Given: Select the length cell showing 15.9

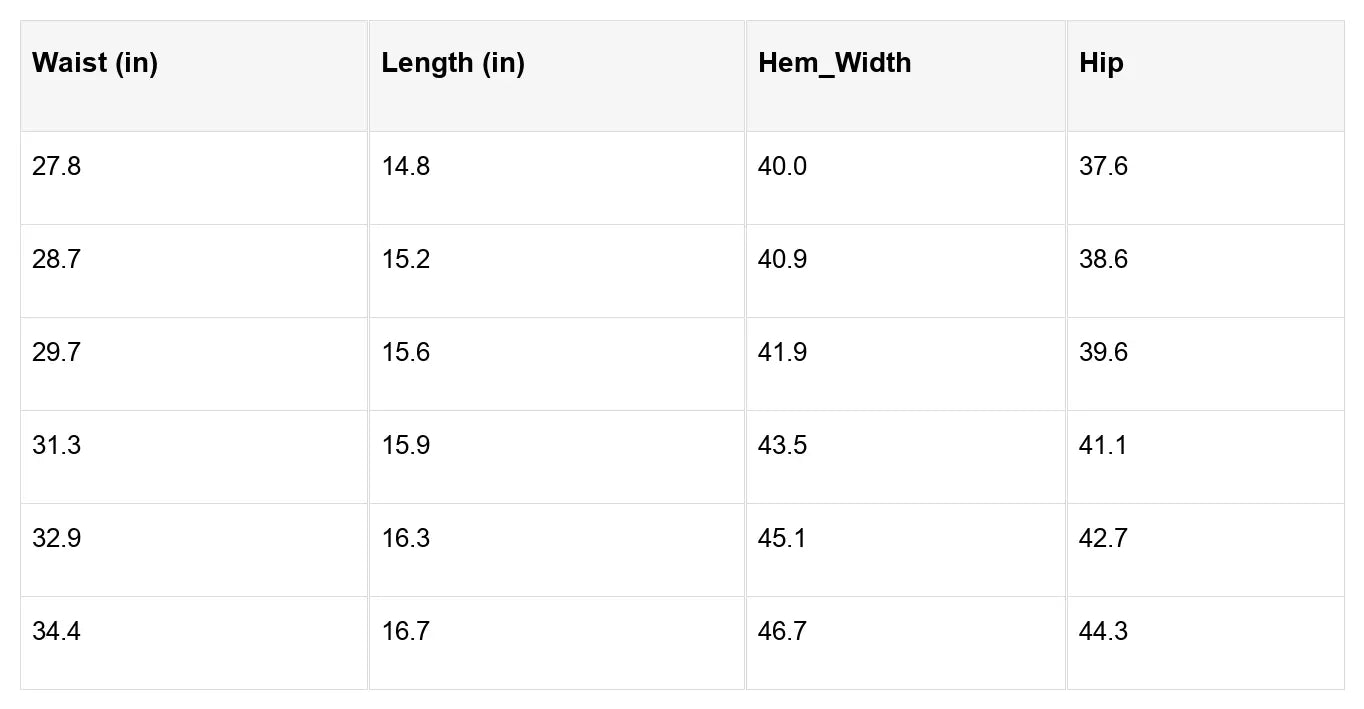Looking at the screenshot, I should pos(406,446).
